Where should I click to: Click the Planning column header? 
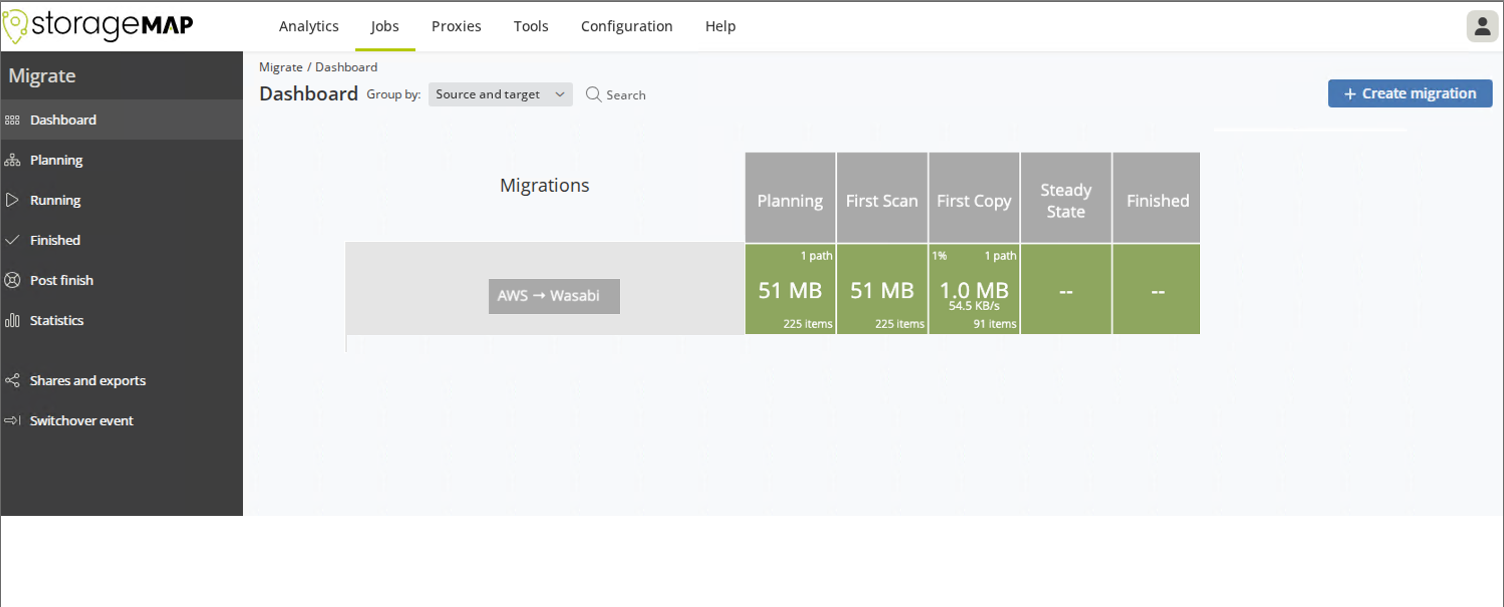click(790, 198)
